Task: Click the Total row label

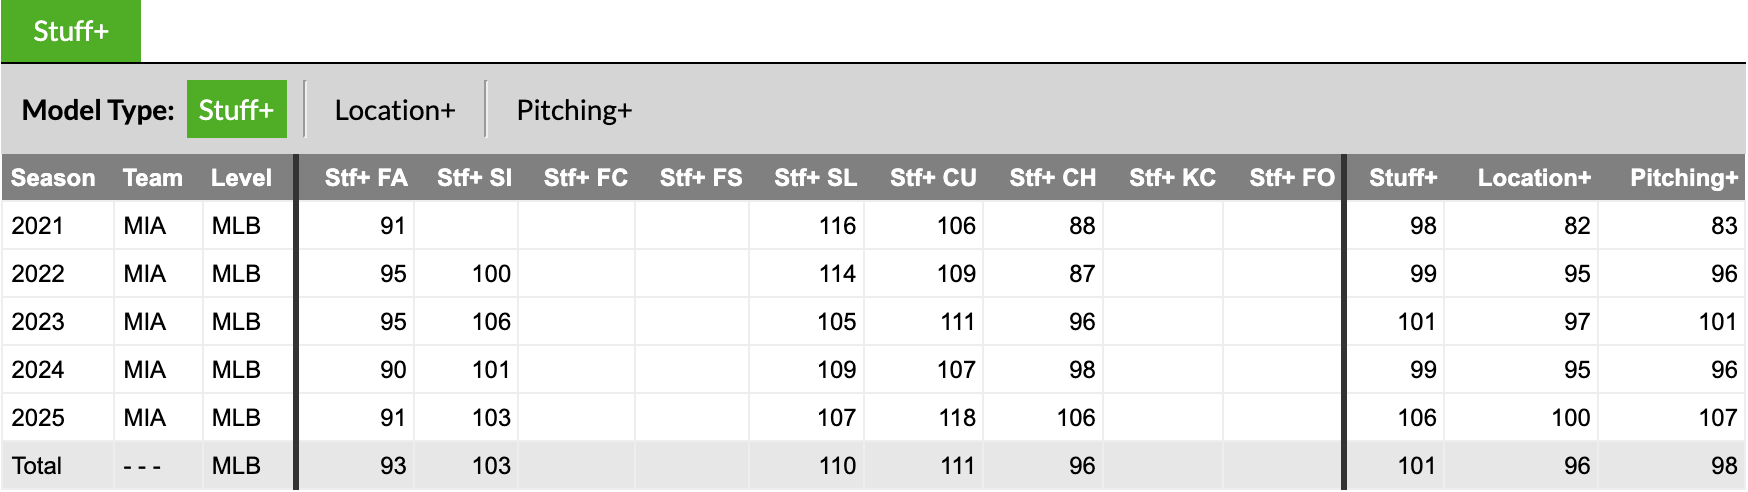Action: tap(37, 466)
